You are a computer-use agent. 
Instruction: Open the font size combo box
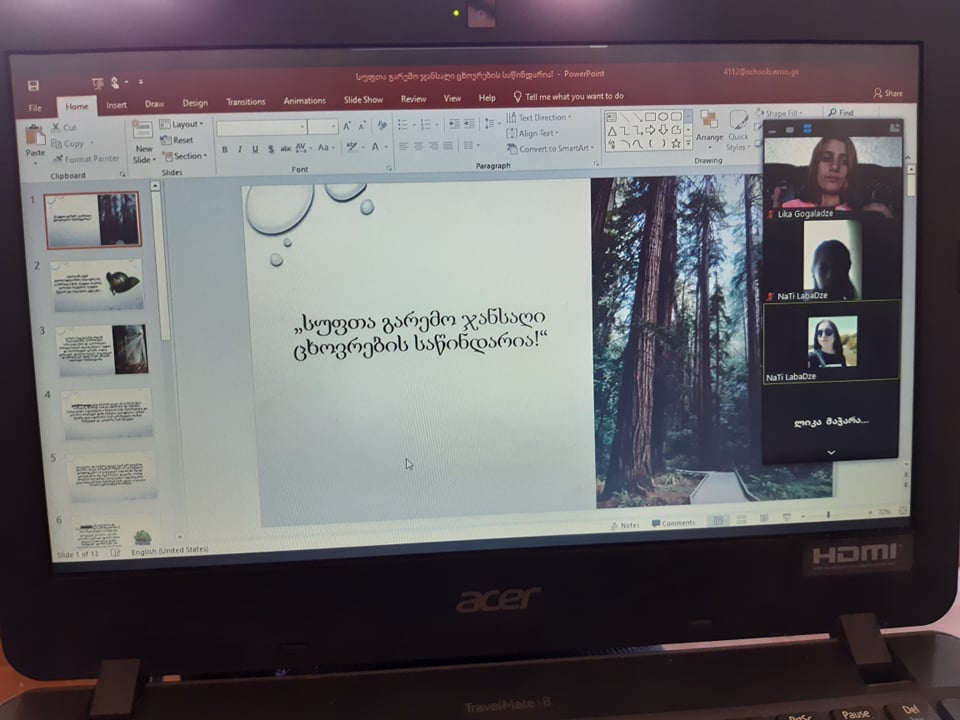[323, 127]
